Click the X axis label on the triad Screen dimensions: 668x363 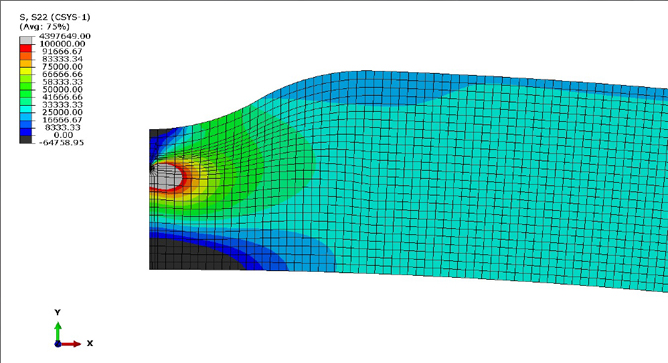pos(90,343)
